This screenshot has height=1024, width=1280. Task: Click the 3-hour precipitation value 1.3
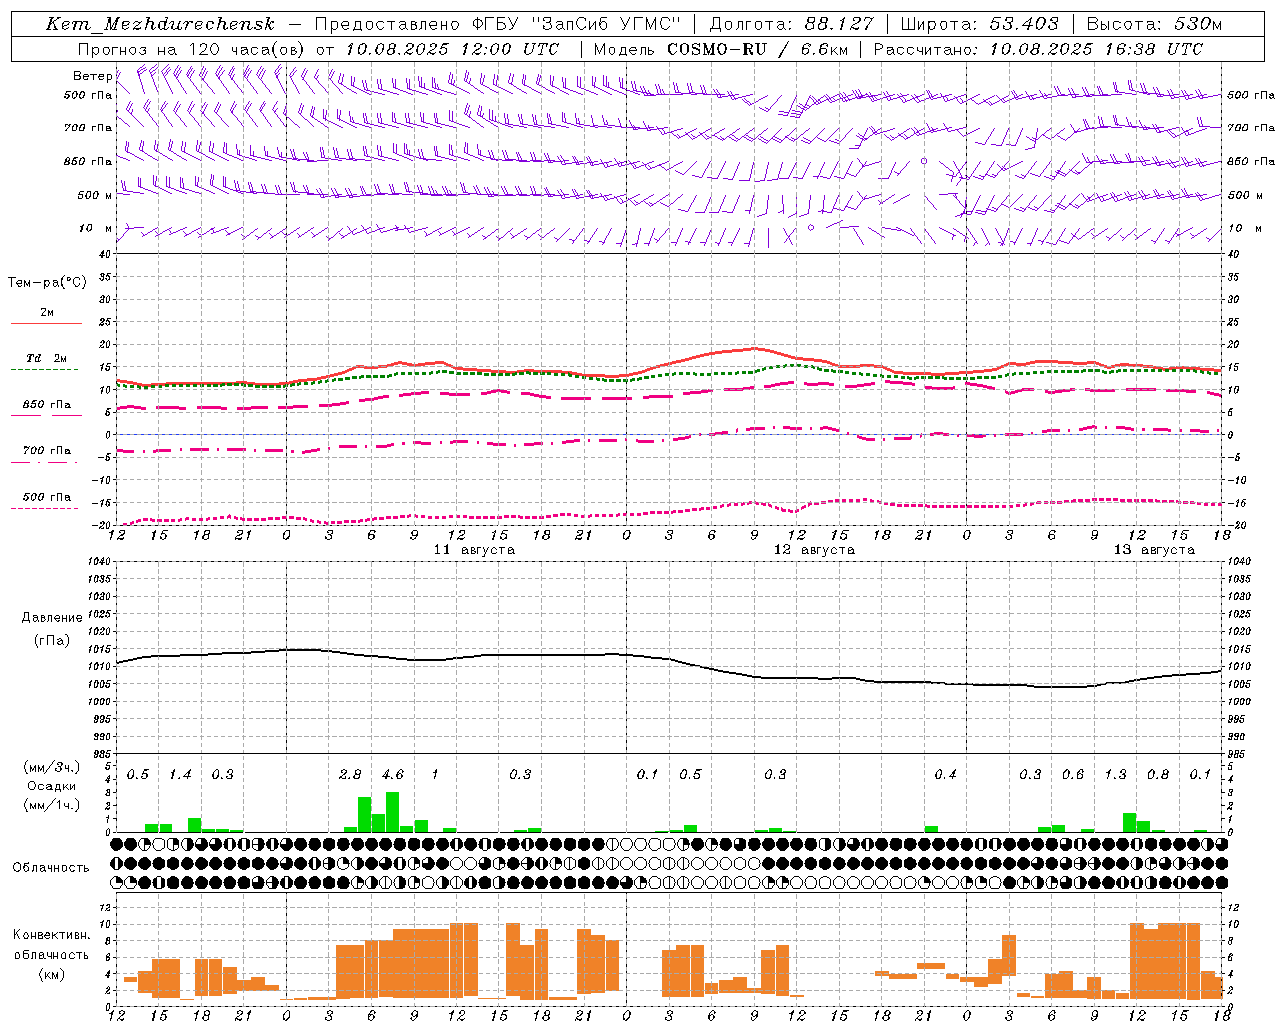(x=1115, y=775)
